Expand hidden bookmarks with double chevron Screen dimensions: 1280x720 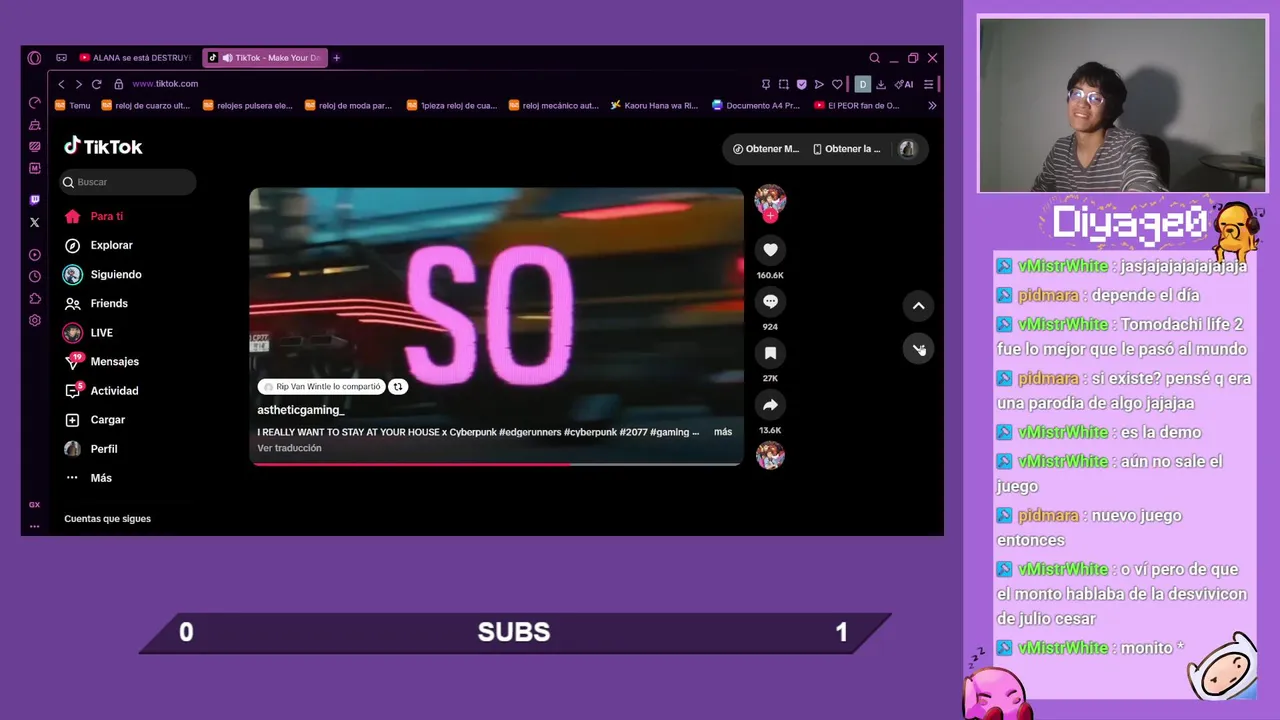point(932,105)
